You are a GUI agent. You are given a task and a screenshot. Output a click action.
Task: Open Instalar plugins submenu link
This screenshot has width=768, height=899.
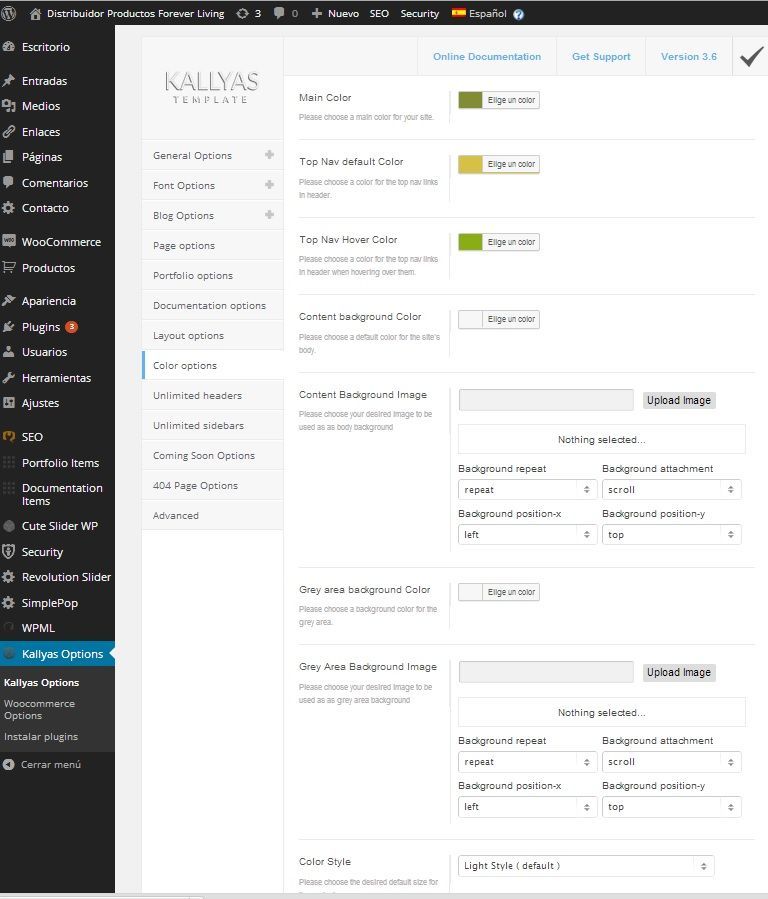click(x=41, y=736)
